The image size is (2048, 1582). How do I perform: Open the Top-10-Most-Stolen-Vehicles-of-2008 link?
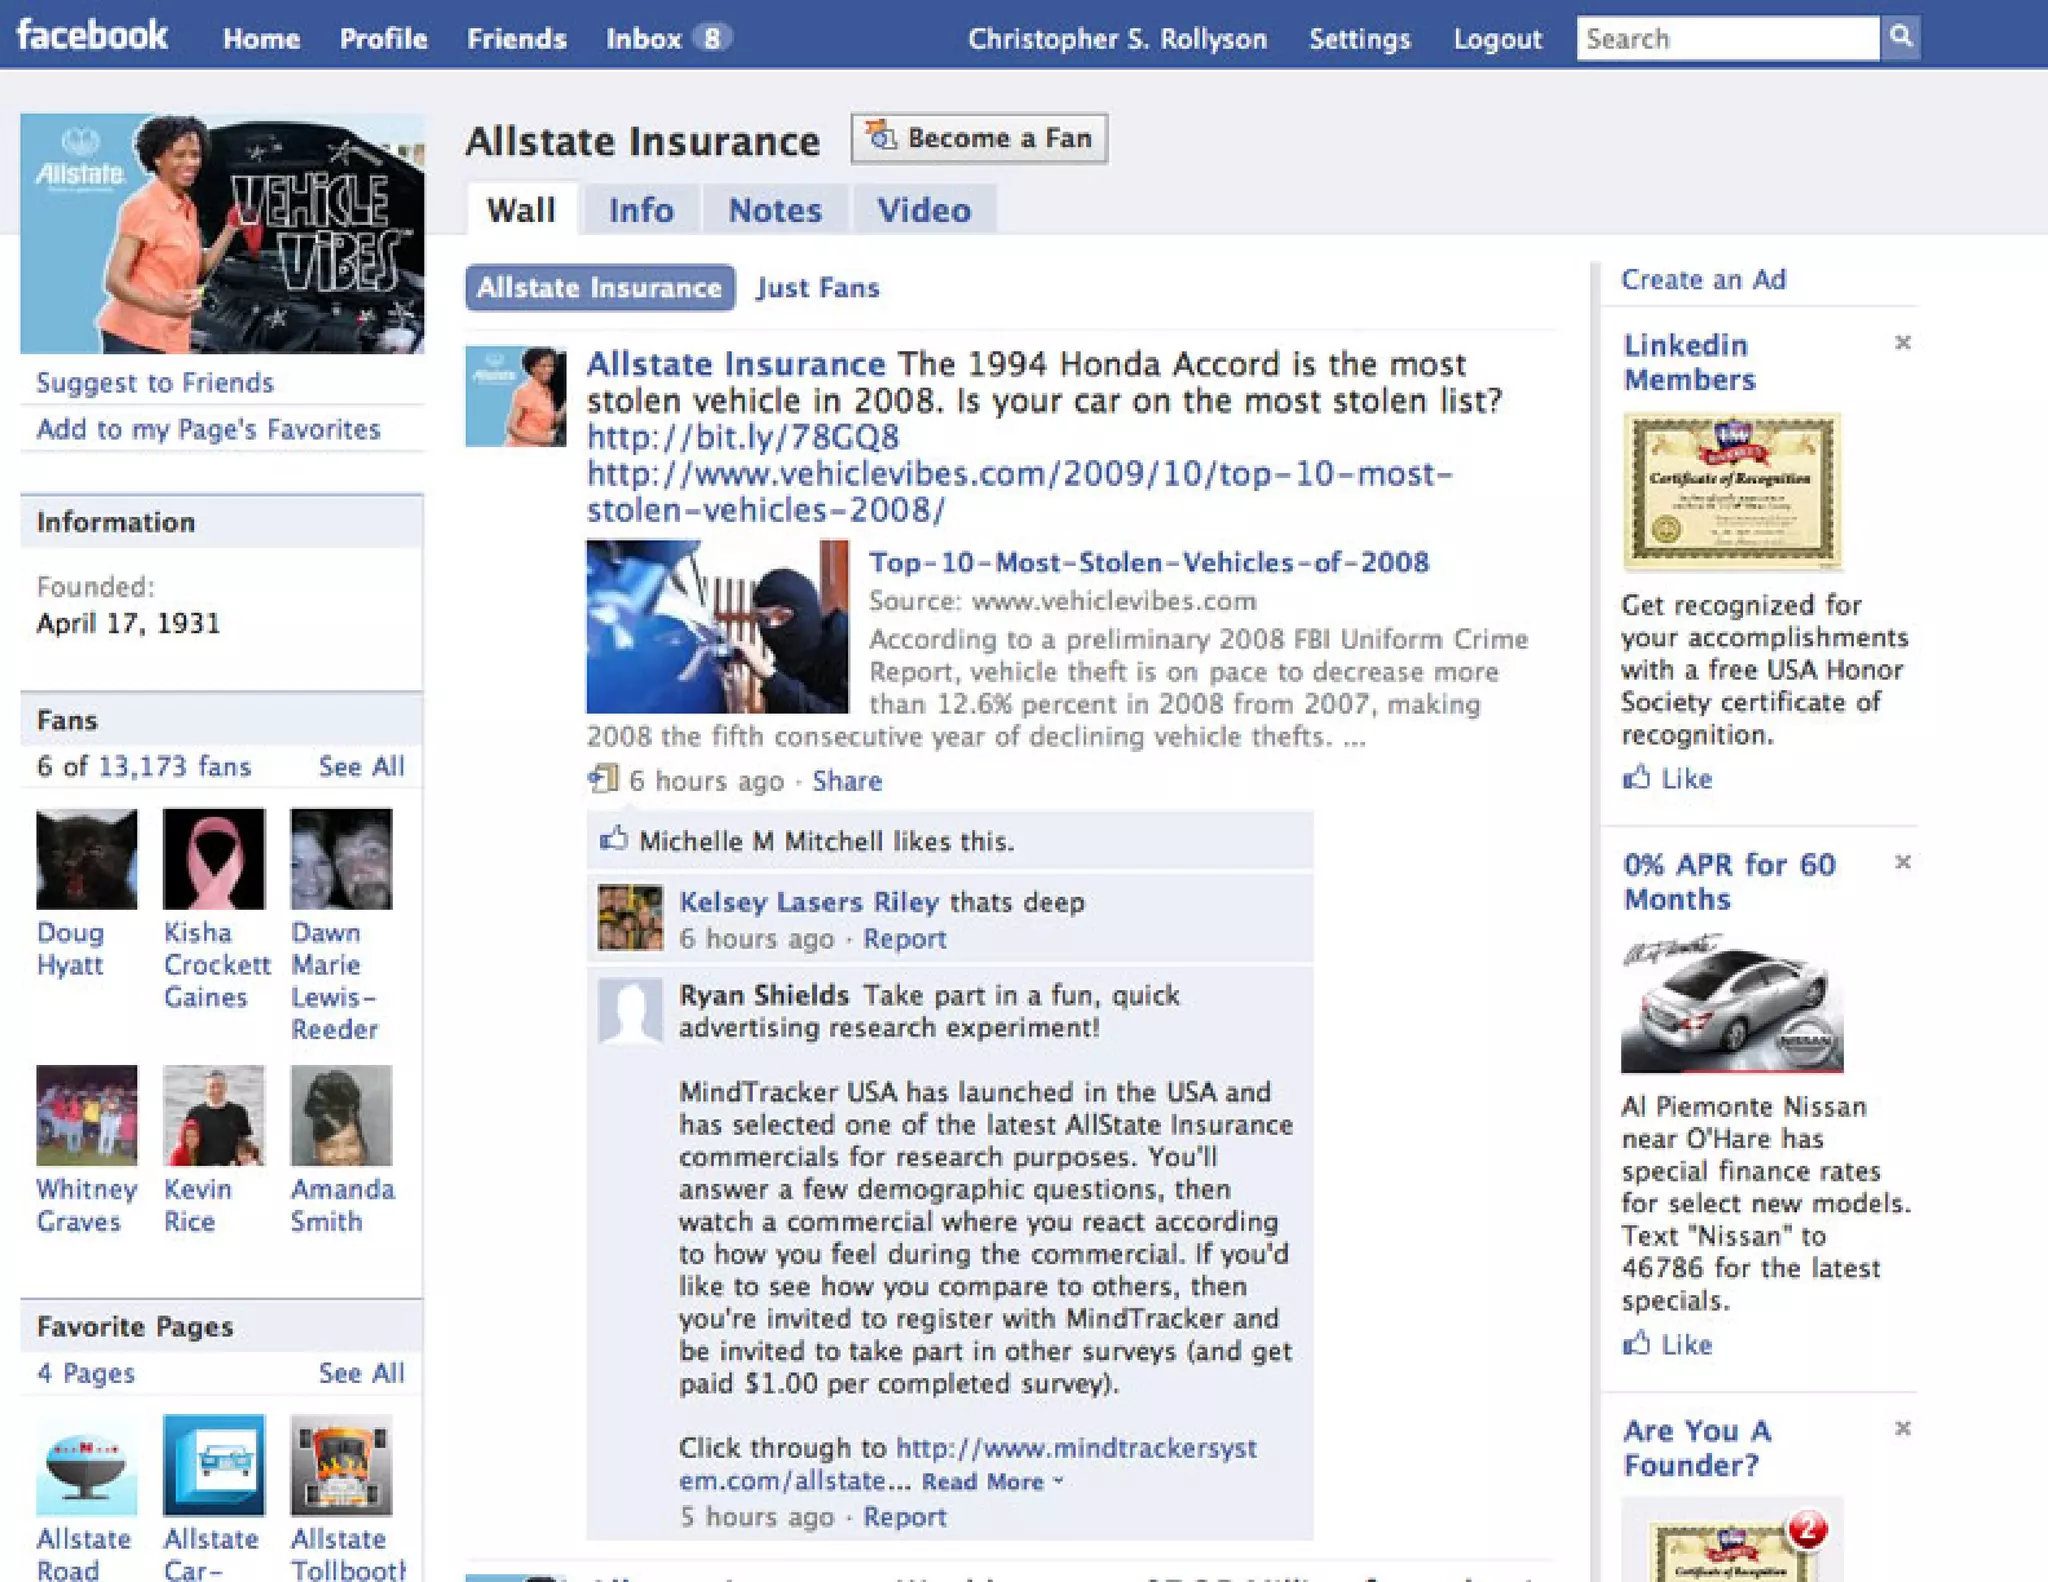point(1148,562)
